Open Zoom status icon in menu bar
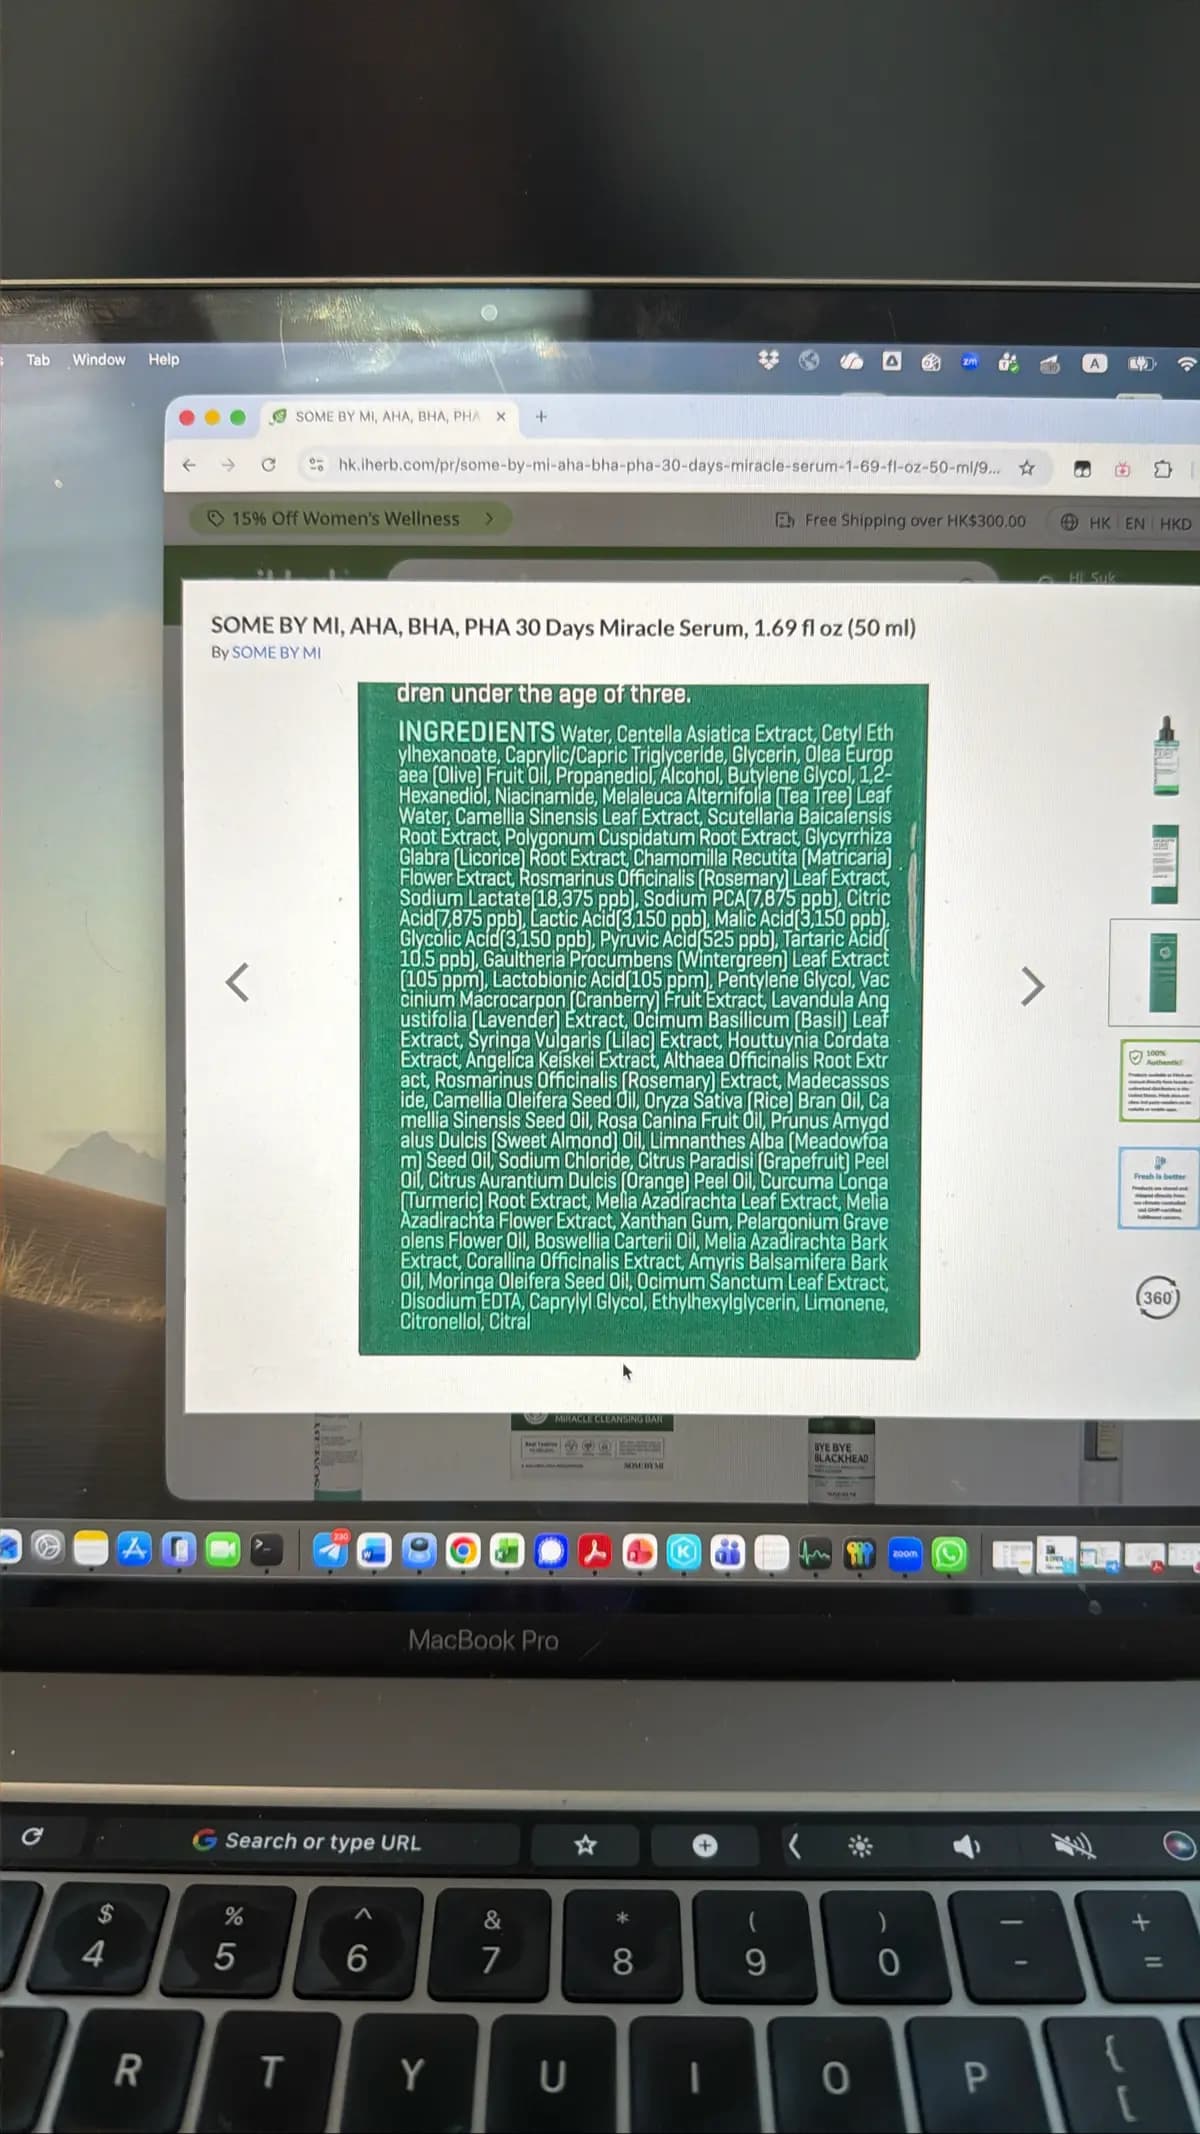This screenshot has width=1200, height=2134. pos(970,362)
